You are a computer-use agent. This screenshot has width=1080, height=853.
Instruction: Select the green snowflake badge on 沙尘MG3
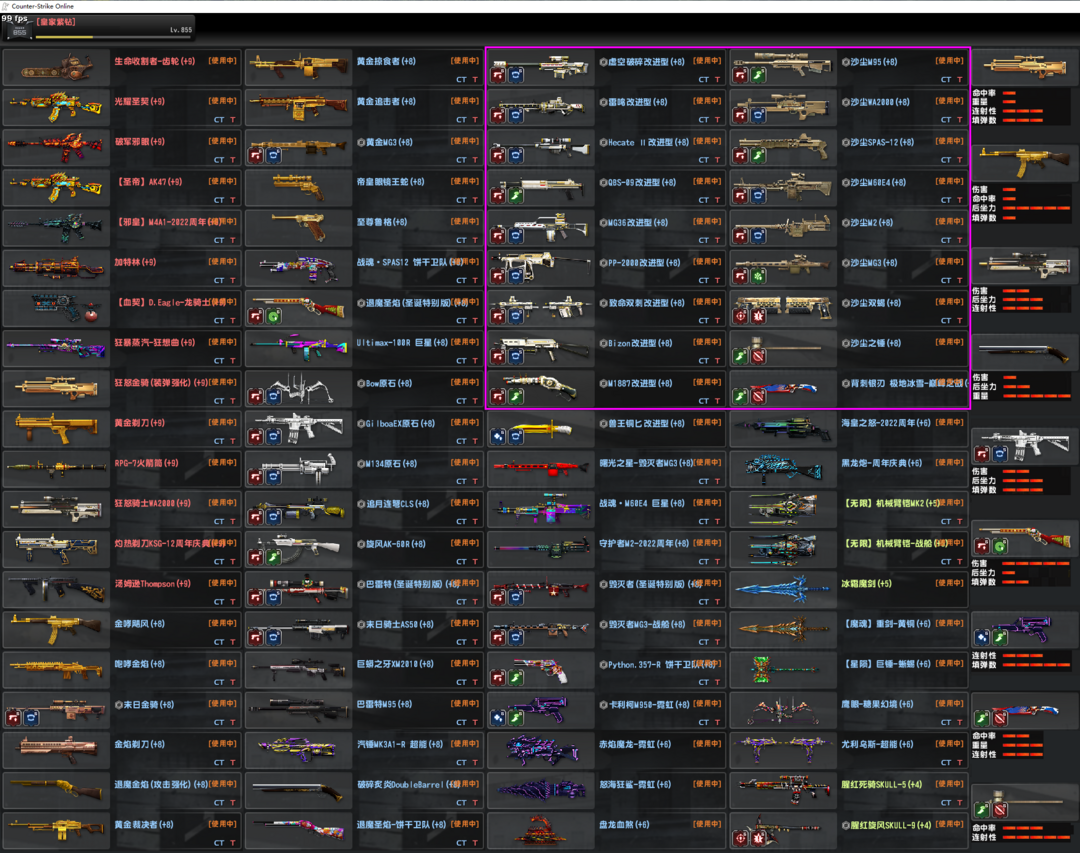tap(758, 276)
